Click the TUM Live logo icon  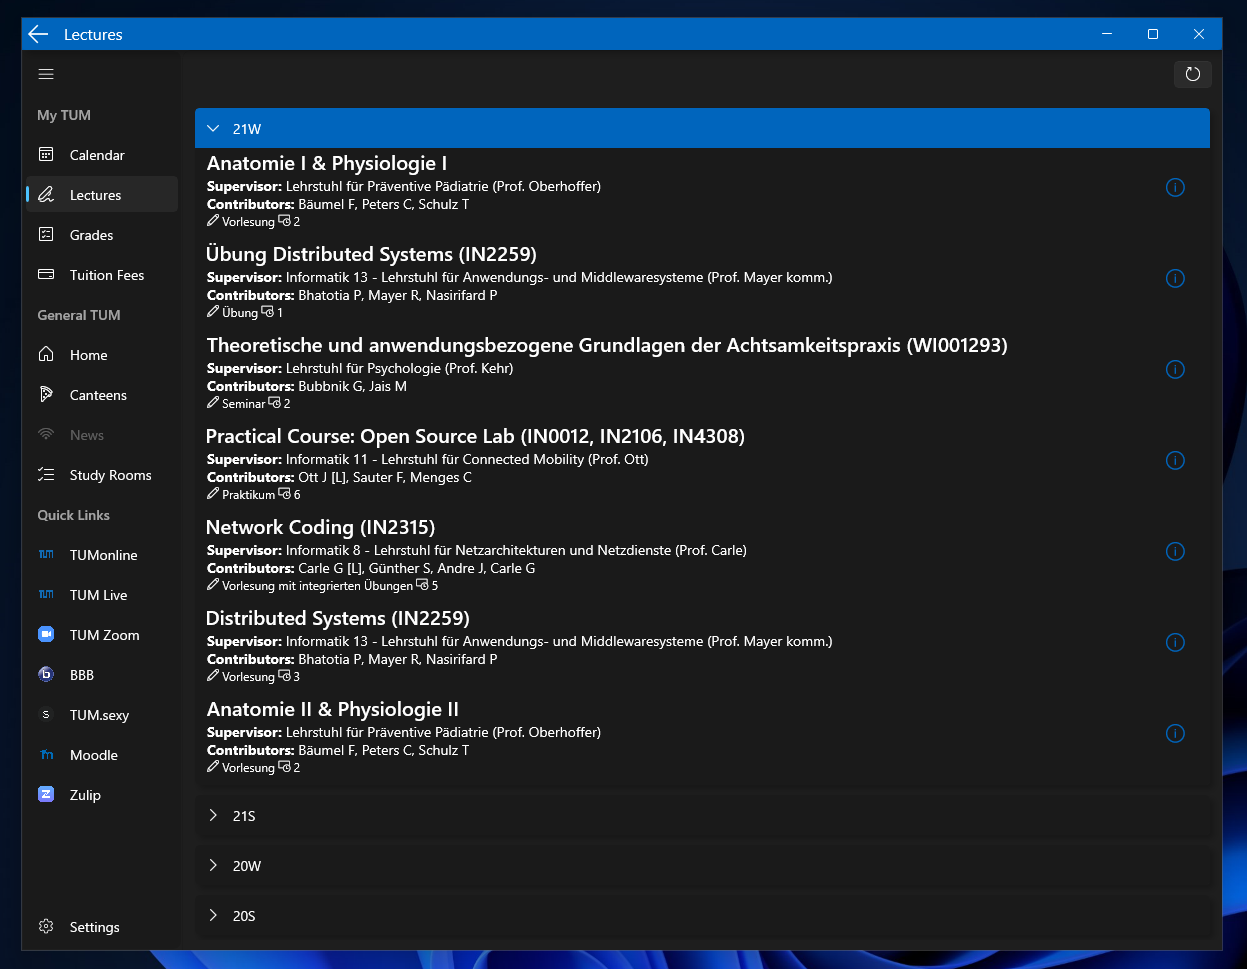pos(46,594)
